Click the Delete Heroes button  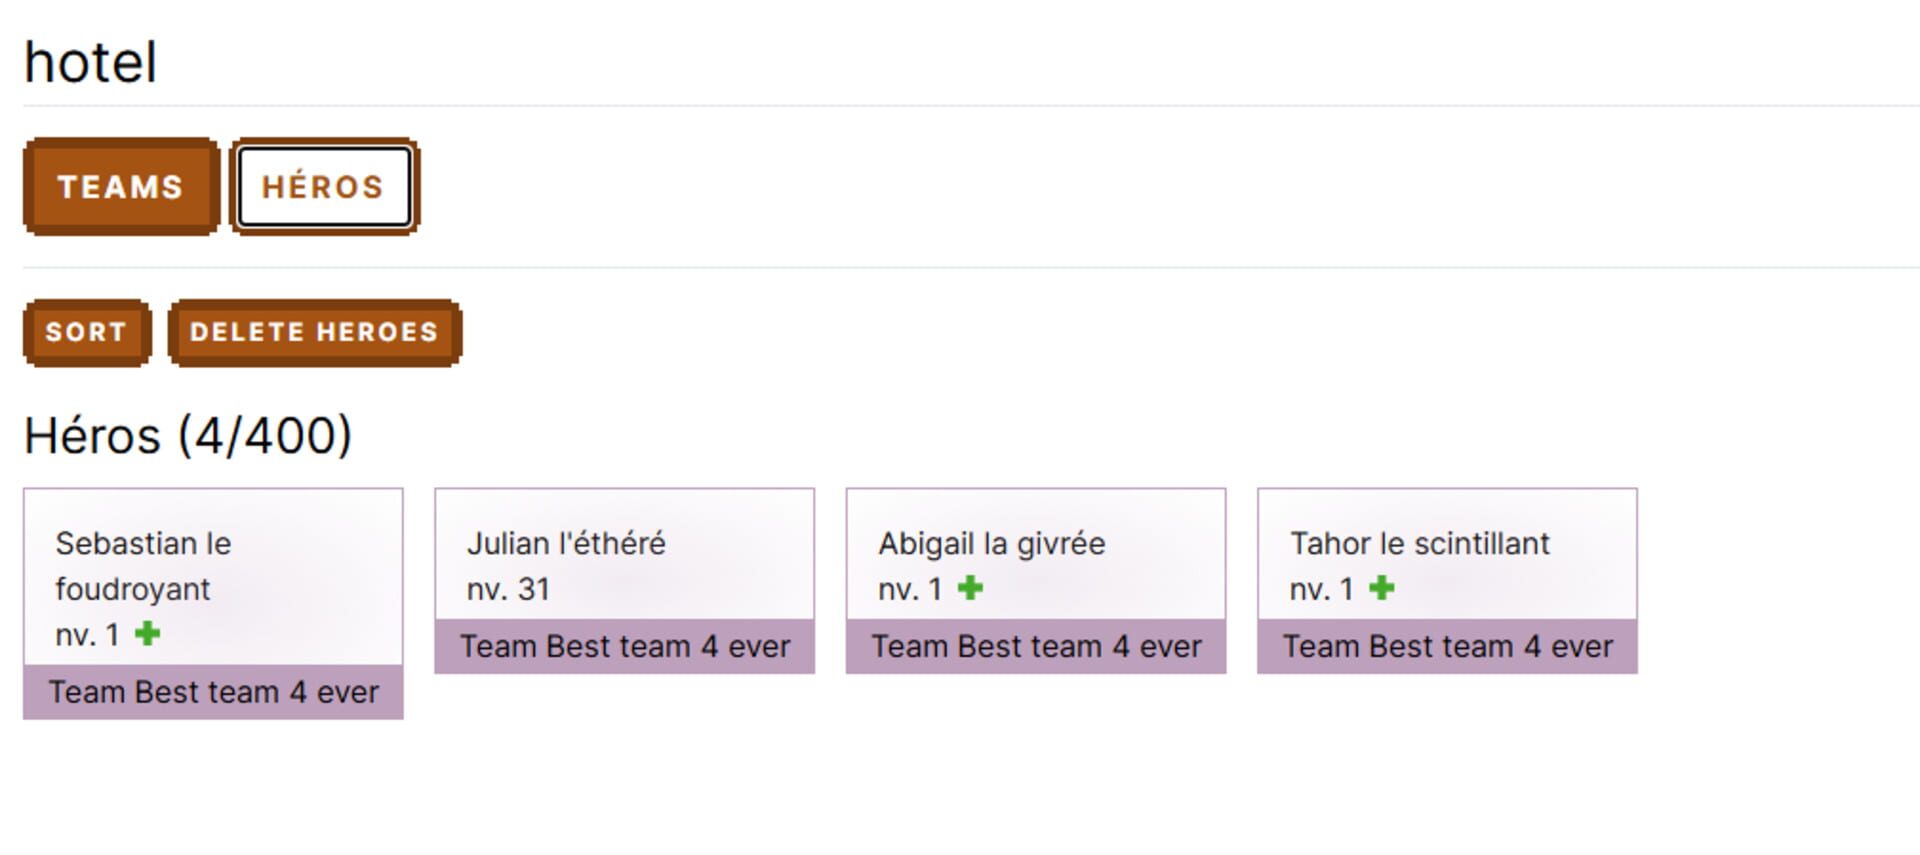[x=314, y=332]
